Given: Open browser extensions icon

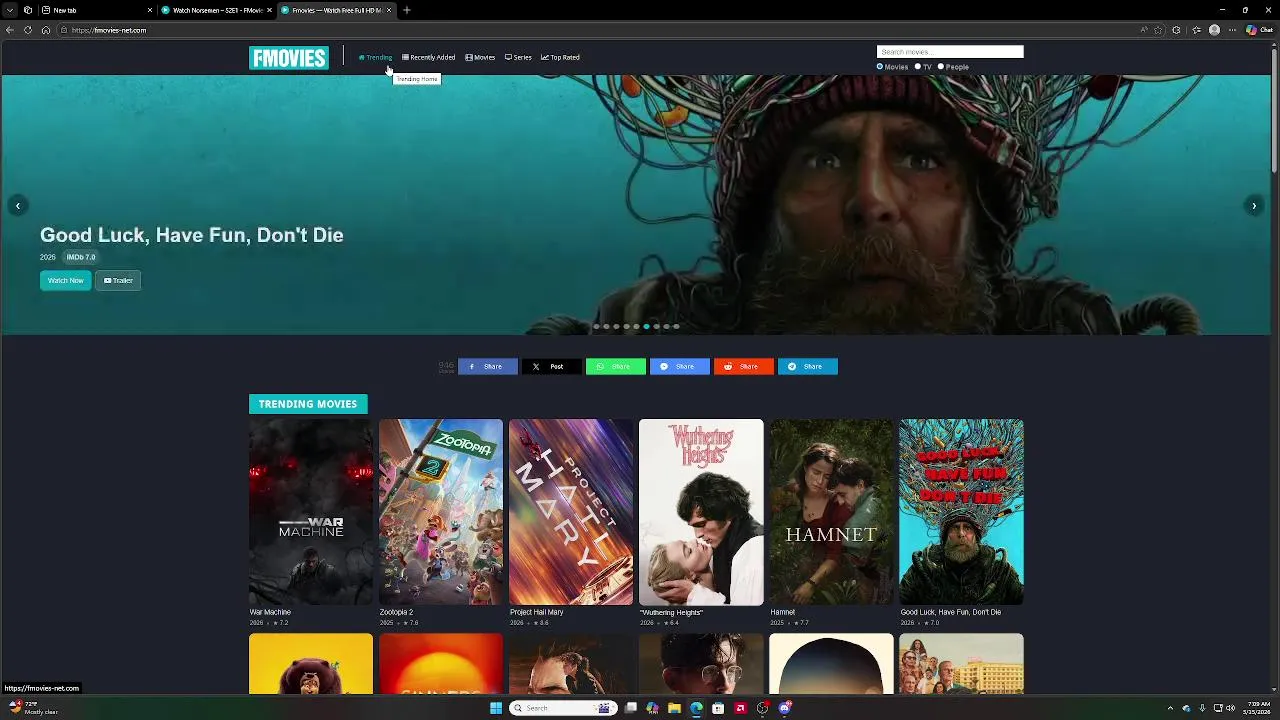Looking at the screenshot, I should pos(1177,30).
